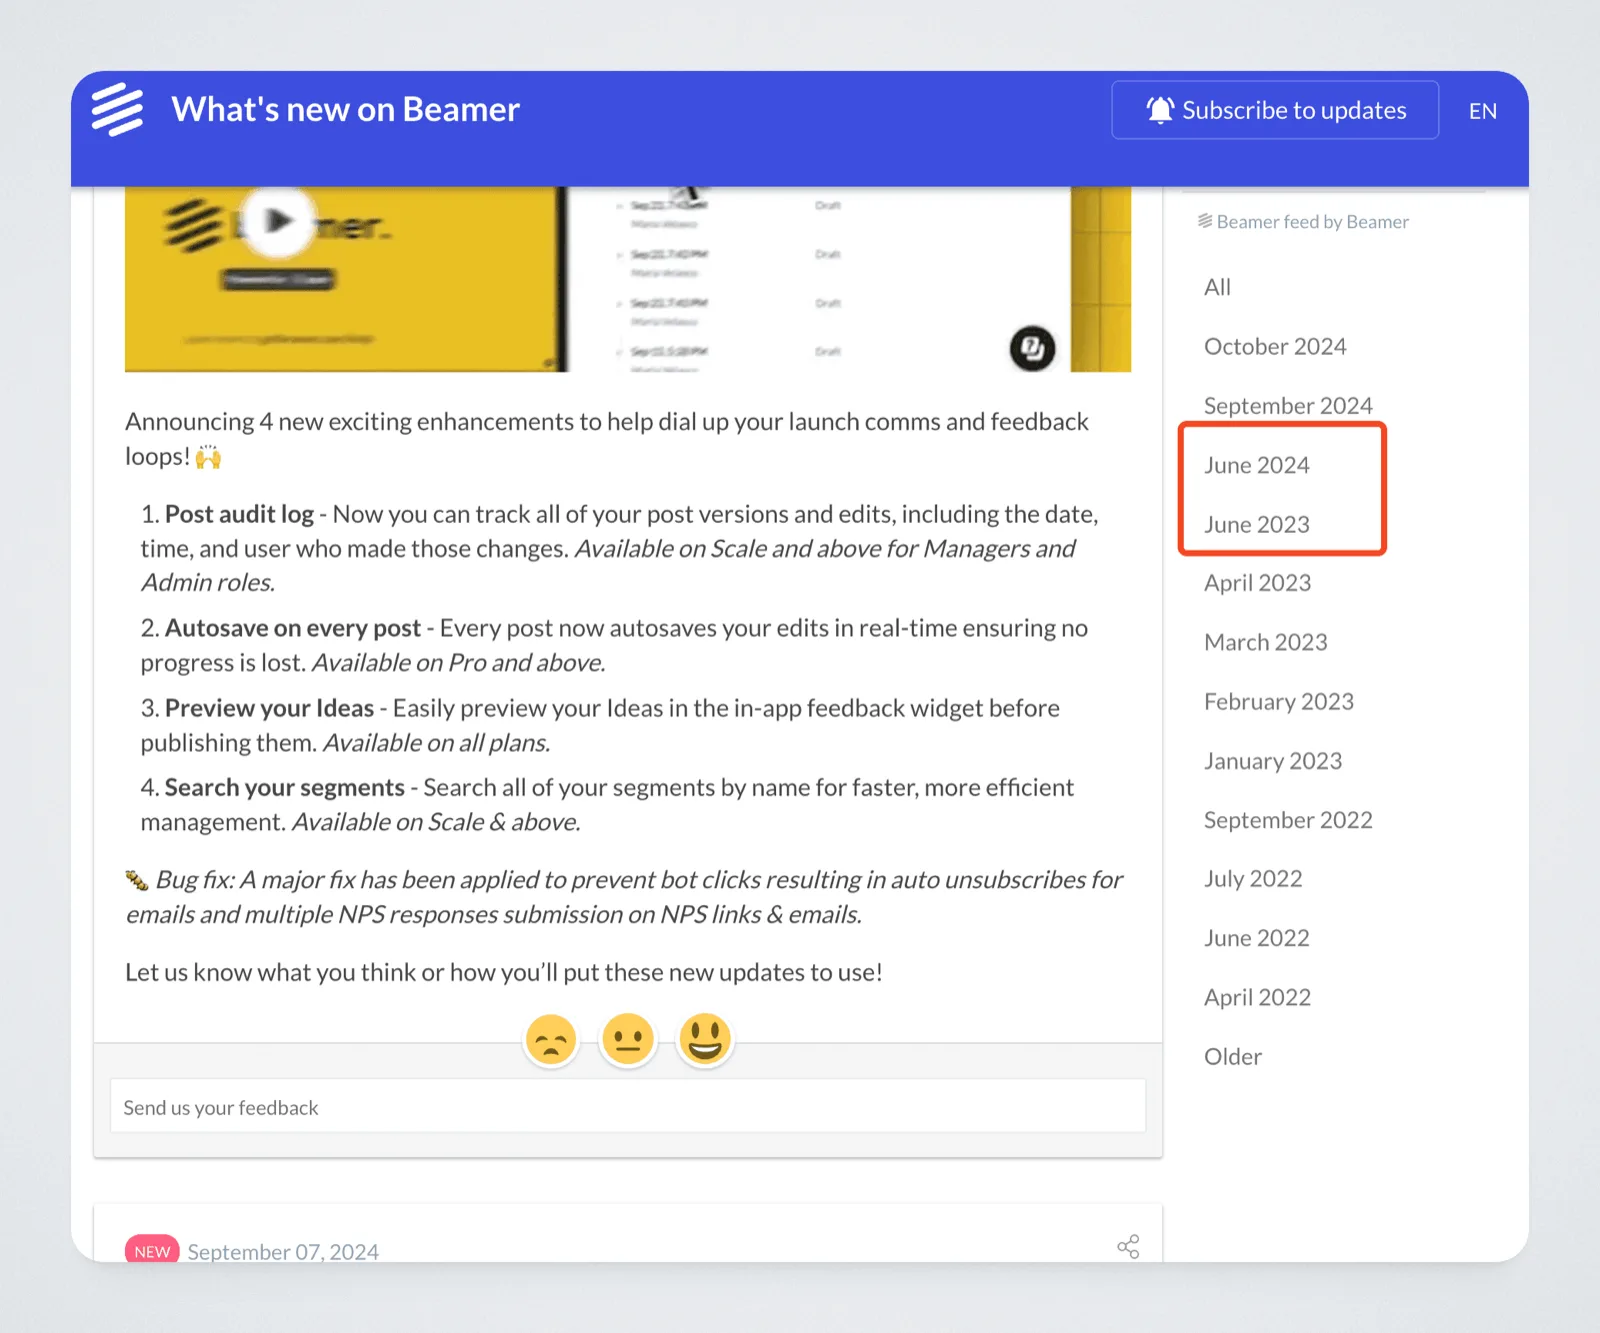Click the What's new on Beamer title
The image size is (1600, 1333).
[x=346, y=109]
